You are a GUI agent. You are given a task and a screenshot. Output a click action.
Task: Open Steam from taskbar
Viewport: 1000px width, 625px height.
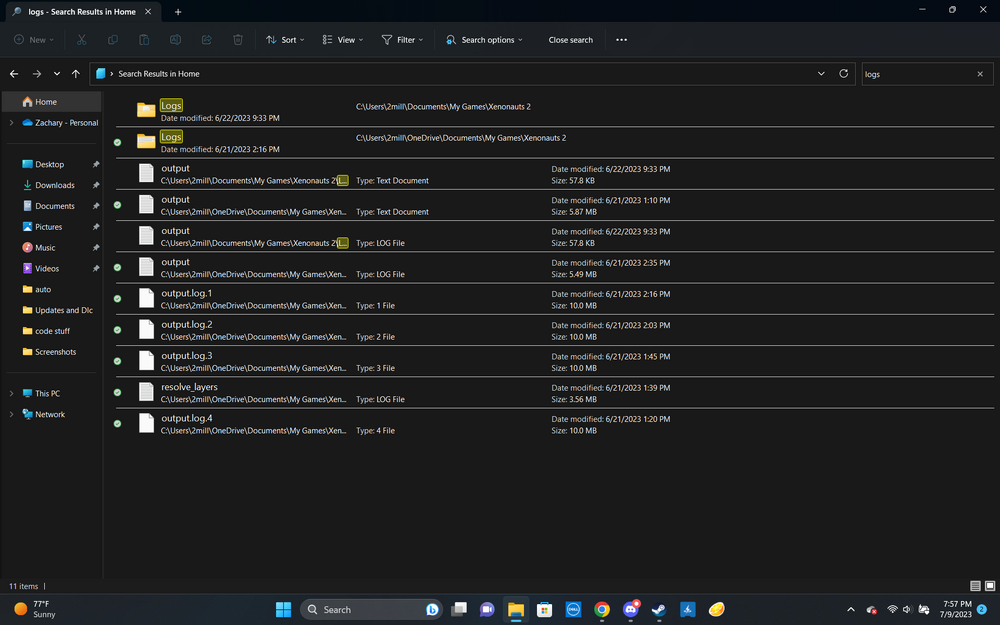(x=659, y=610)
